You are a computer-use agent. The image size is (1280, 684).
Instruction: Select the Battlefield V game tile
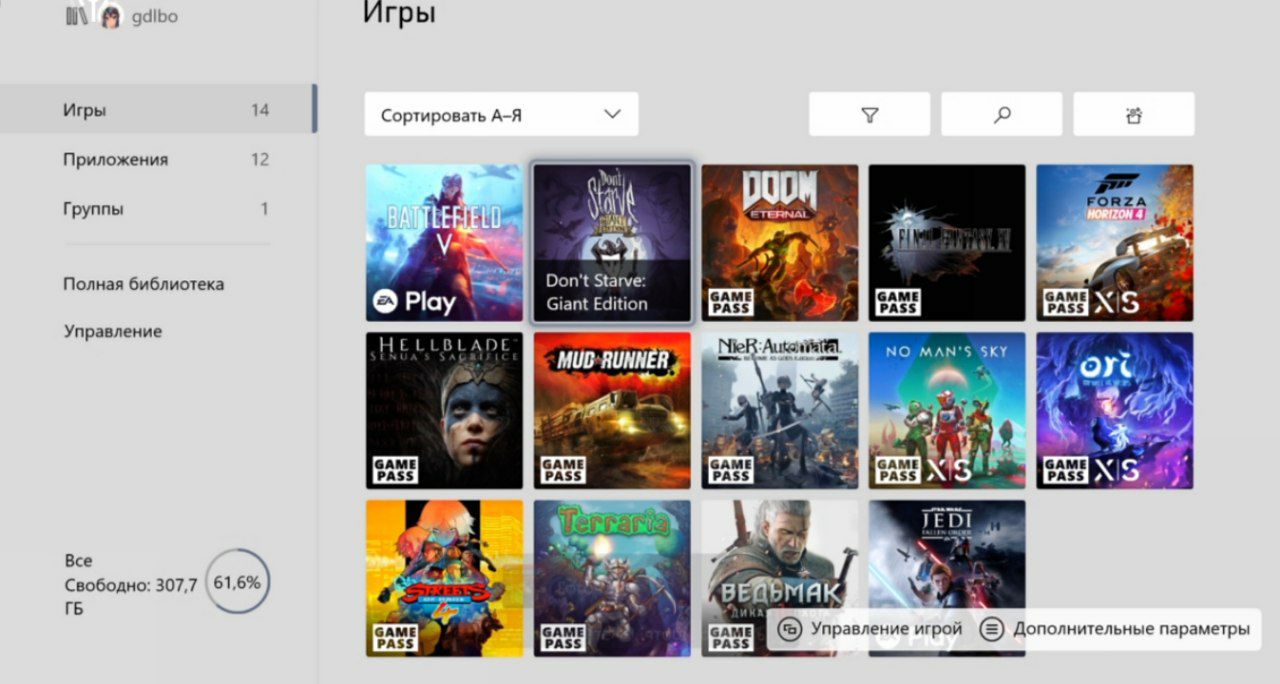point(444,243)
